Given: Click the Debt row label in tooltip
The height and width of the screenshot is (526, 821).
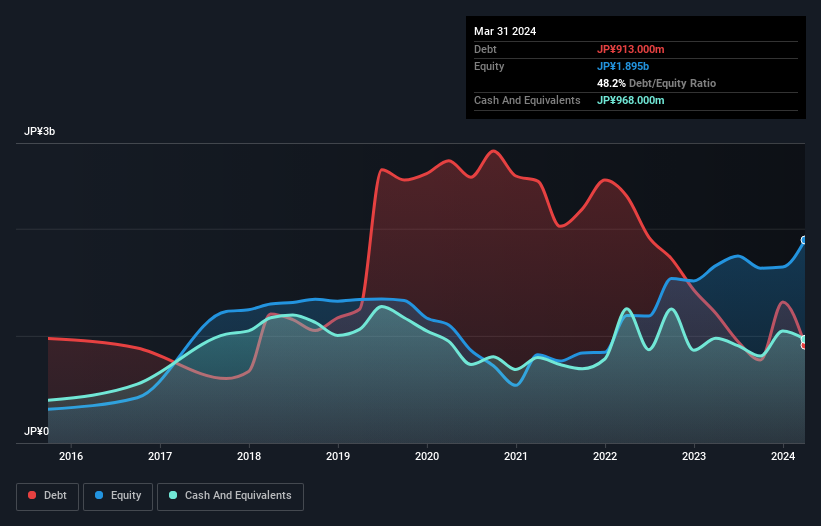Looking at the screenshot, I should [x=485, y=49].
